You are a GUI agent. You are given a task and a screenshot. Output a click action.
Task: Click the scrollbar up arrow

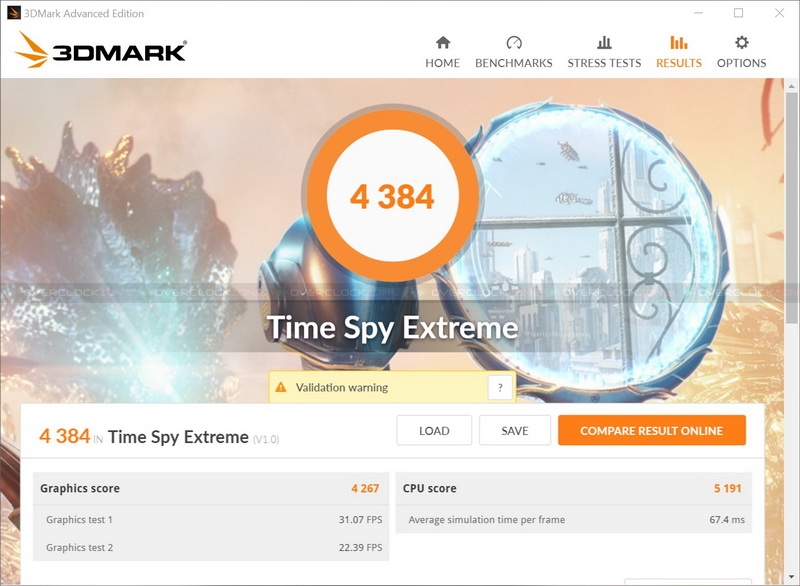pyautogui.click(x=791, y=87)
